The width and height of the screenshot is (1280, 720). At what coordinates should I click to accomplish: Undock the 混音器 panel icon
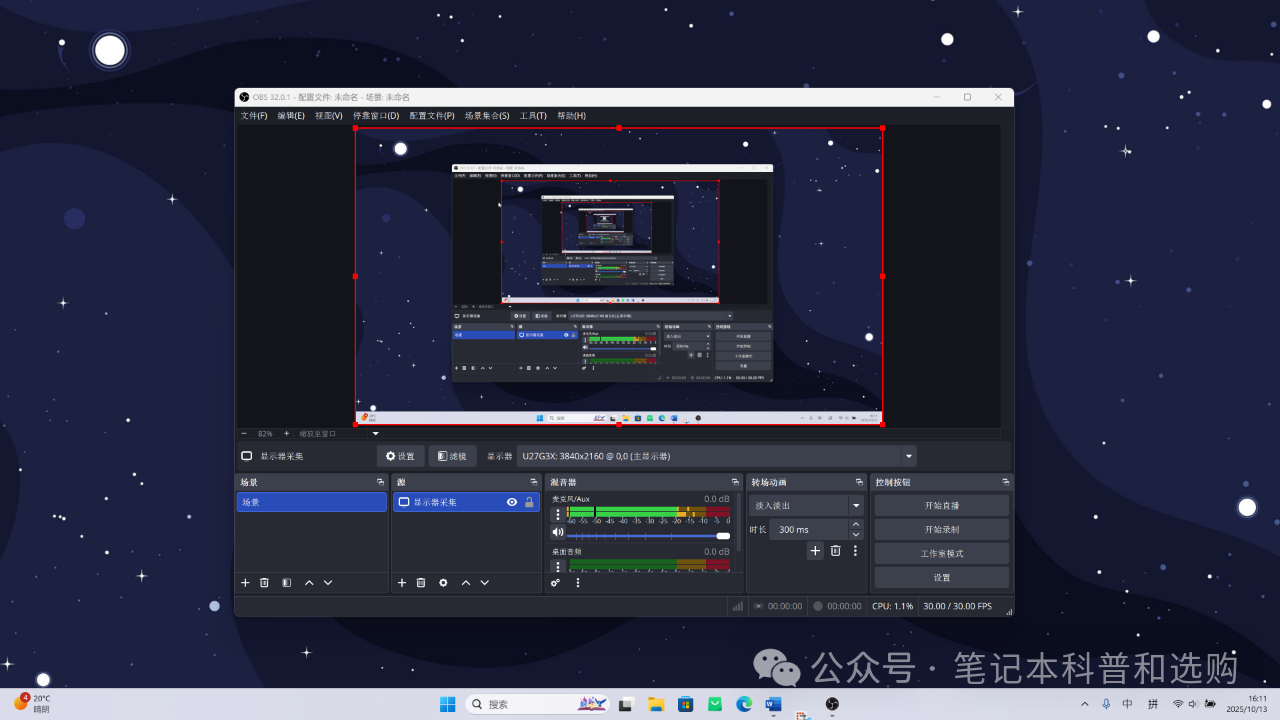point(734,482)
